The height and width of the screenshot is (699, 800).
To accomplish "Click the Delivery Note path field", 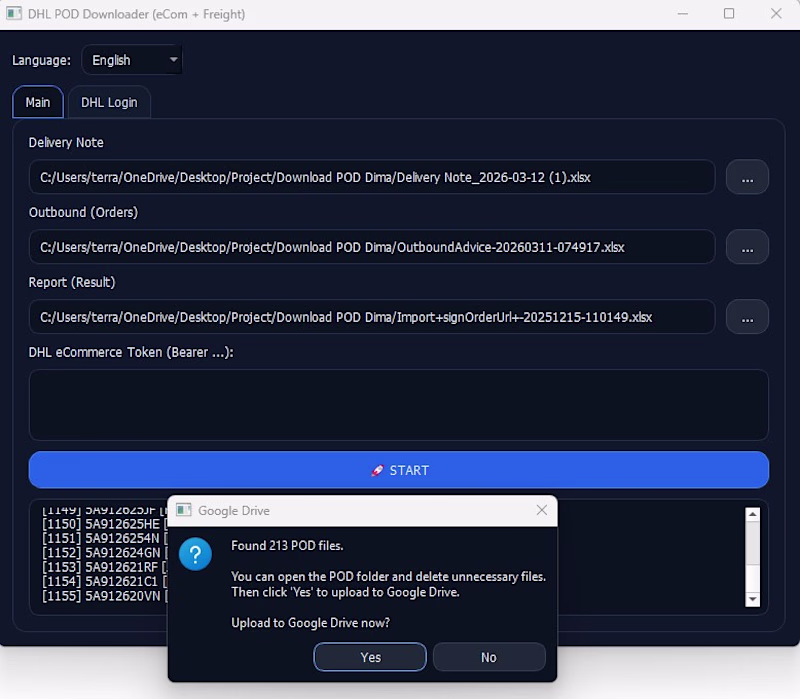I will (x=372, y=177).
